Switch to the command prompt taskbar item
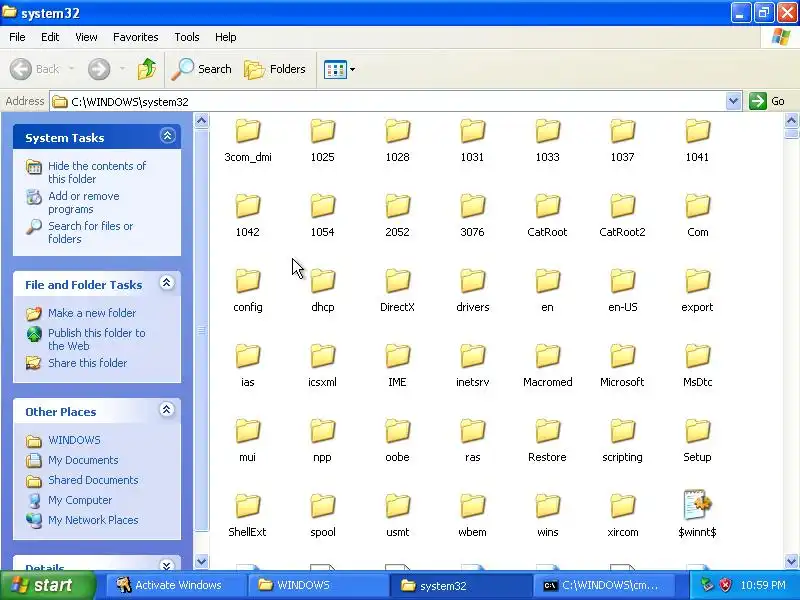Screen dimensions: 800x600 click(x=604, y=585)
